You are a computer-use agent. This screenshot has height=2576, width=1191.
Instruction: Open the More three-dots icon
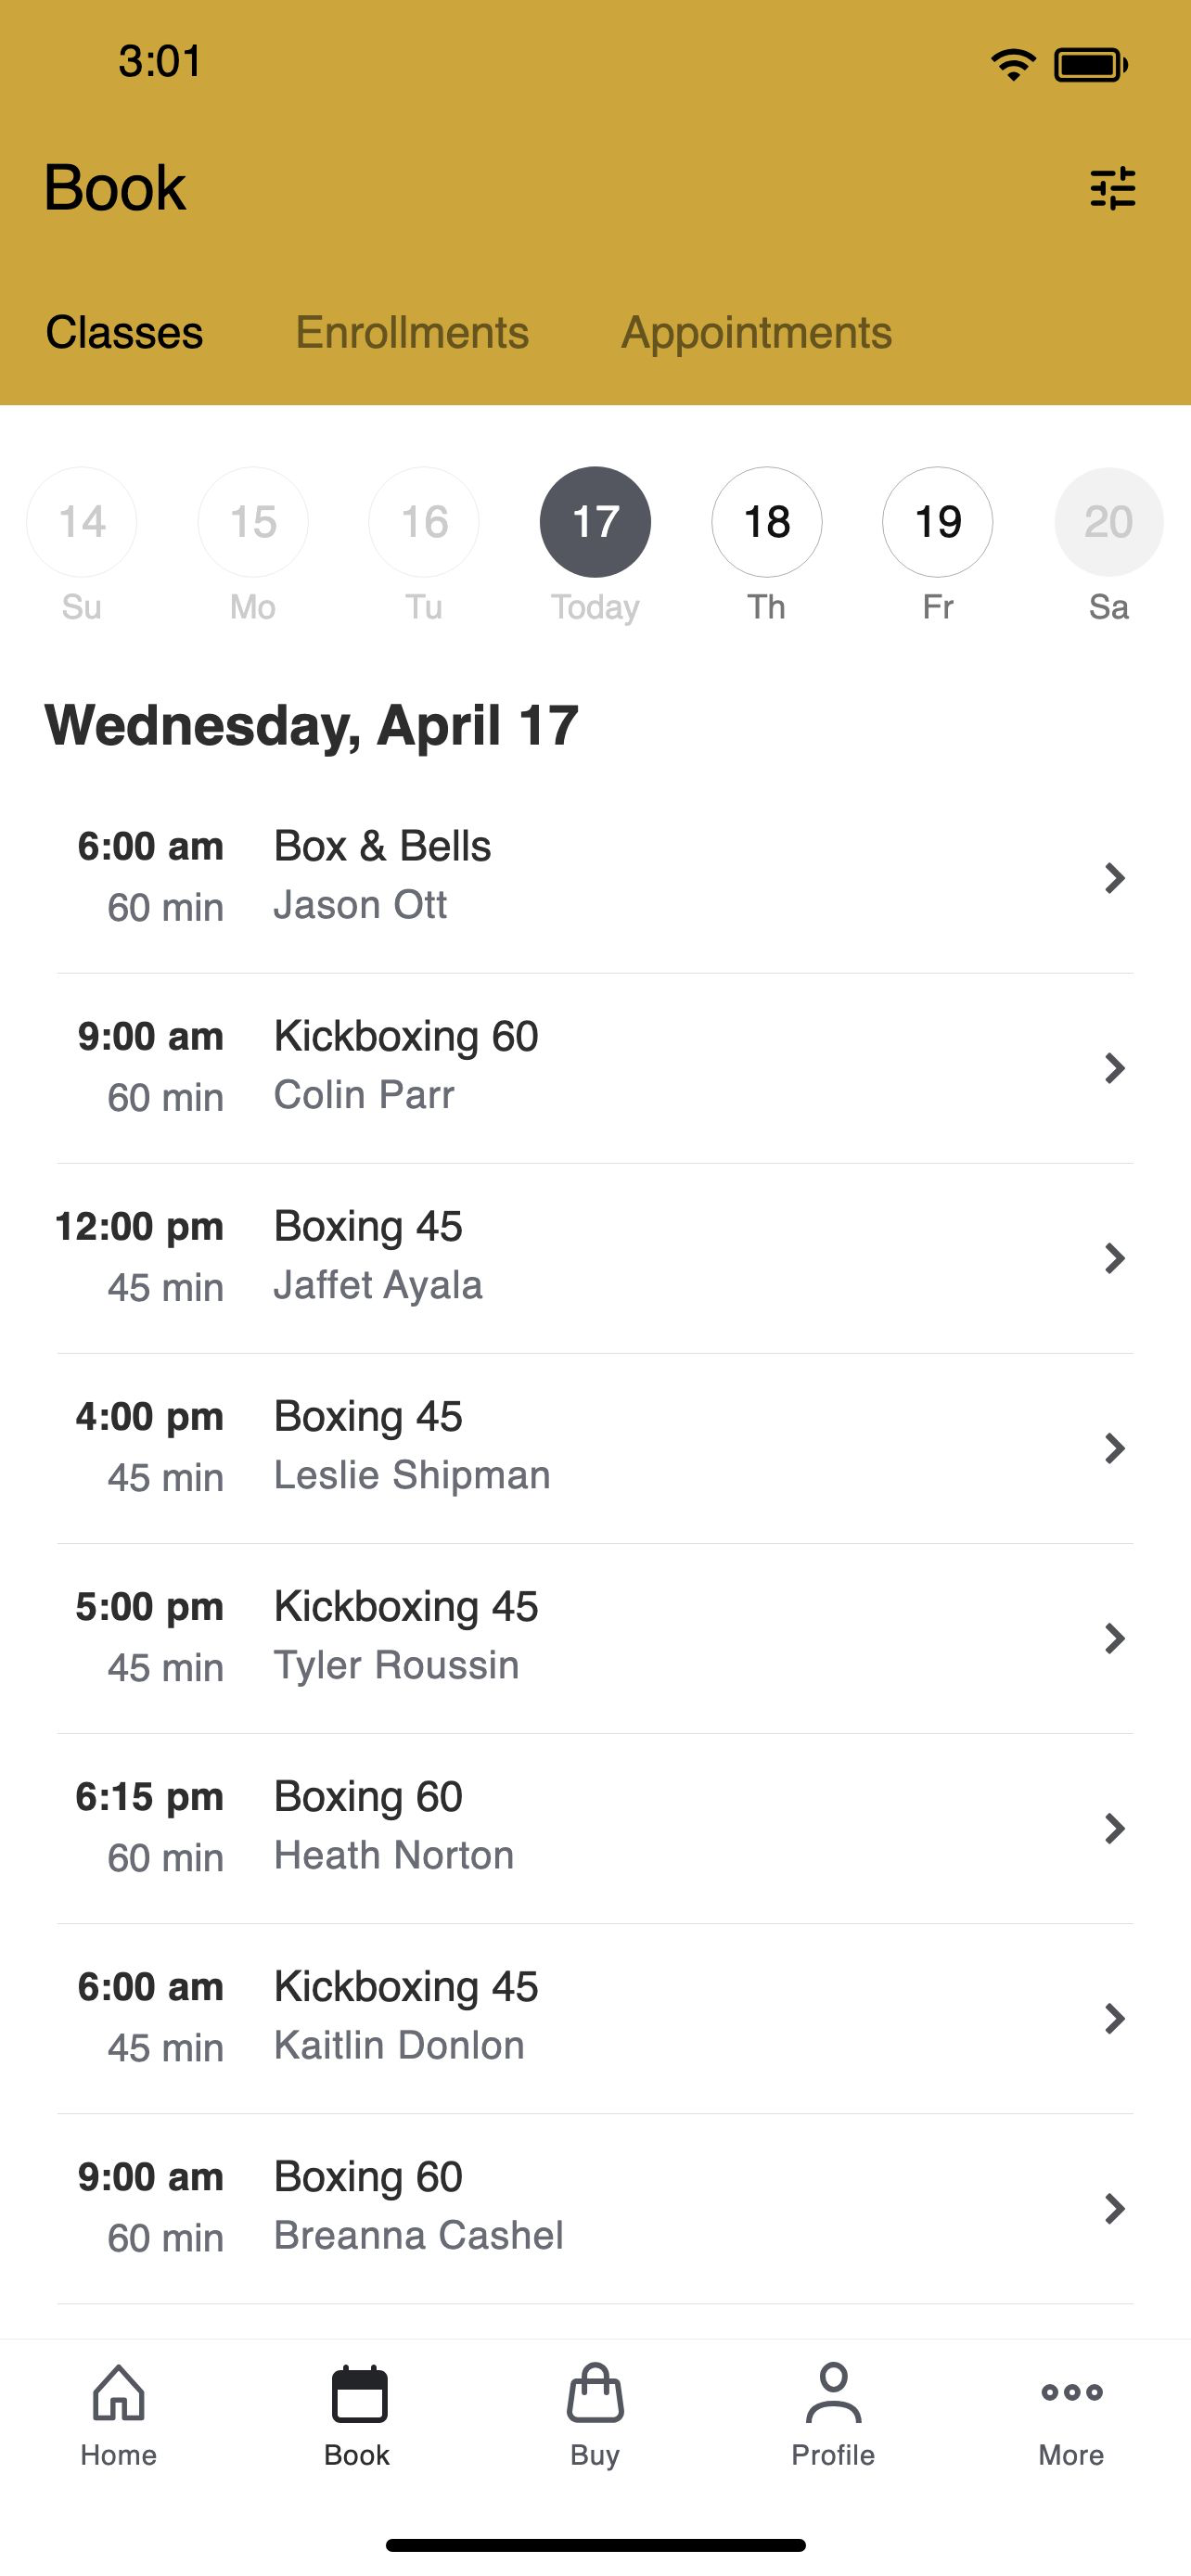1071,2392
